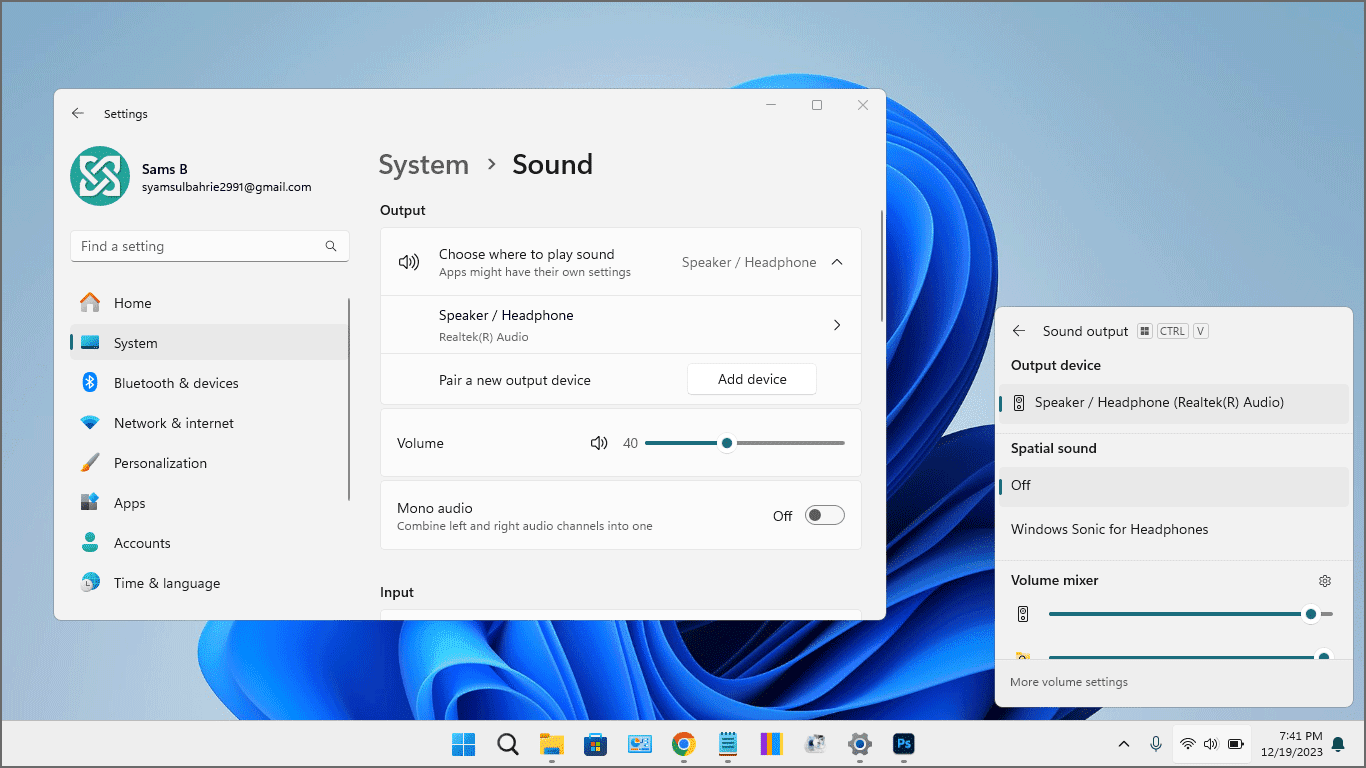The width and height of the screenshot is (1366, 768).
Task: Collapse Choose where to play sound chevron
Action: [x=837, y=262]
